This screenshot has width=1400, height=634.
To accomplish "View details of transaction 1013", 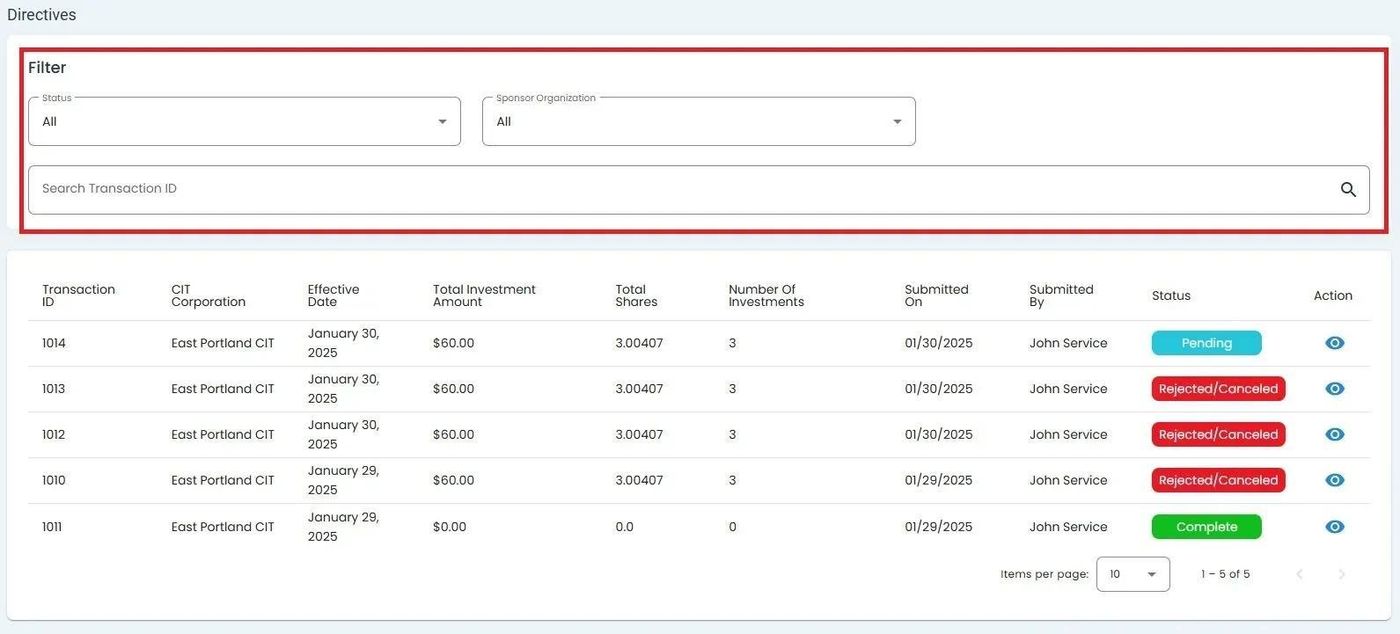I will (x=1334, y=389).
